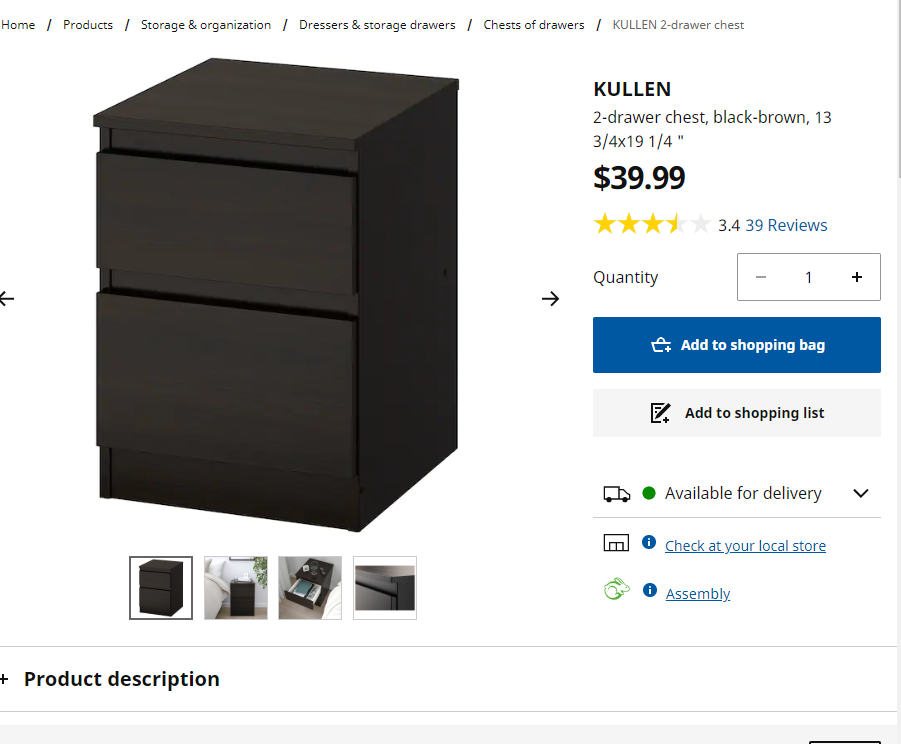Click the delivery truck icon
The image size is (901, 744).
point(617,493)
